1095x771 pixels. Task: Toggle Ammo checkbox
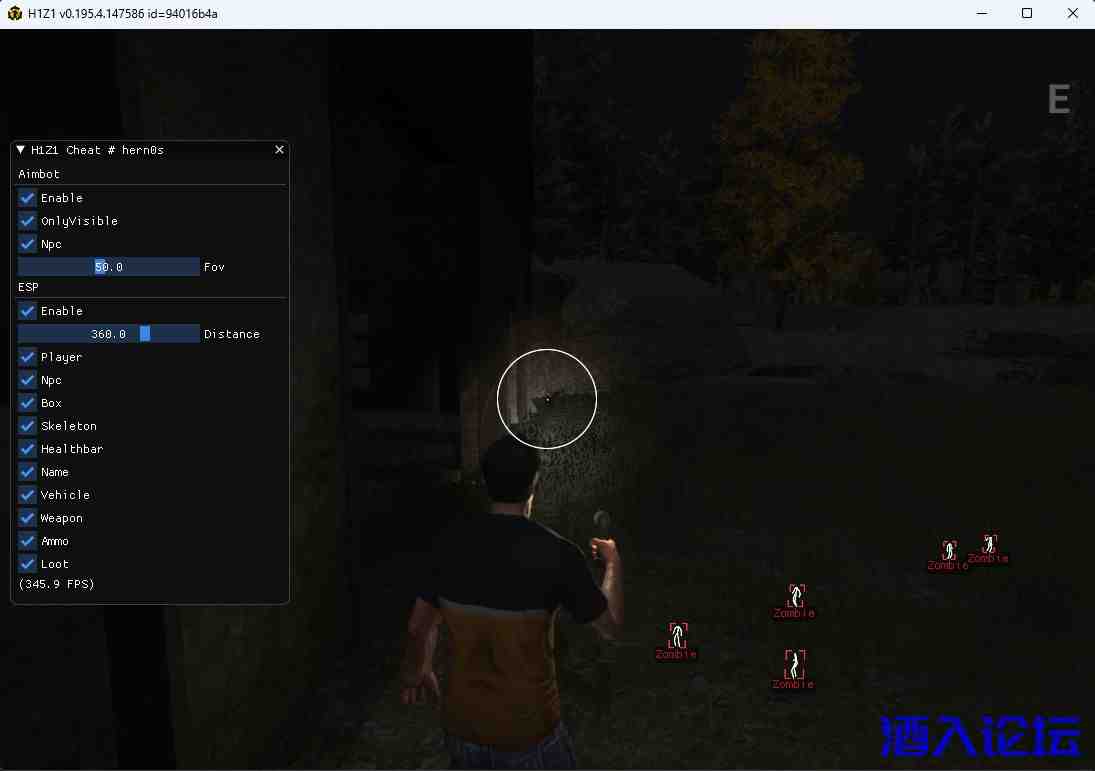pos(27,541)
